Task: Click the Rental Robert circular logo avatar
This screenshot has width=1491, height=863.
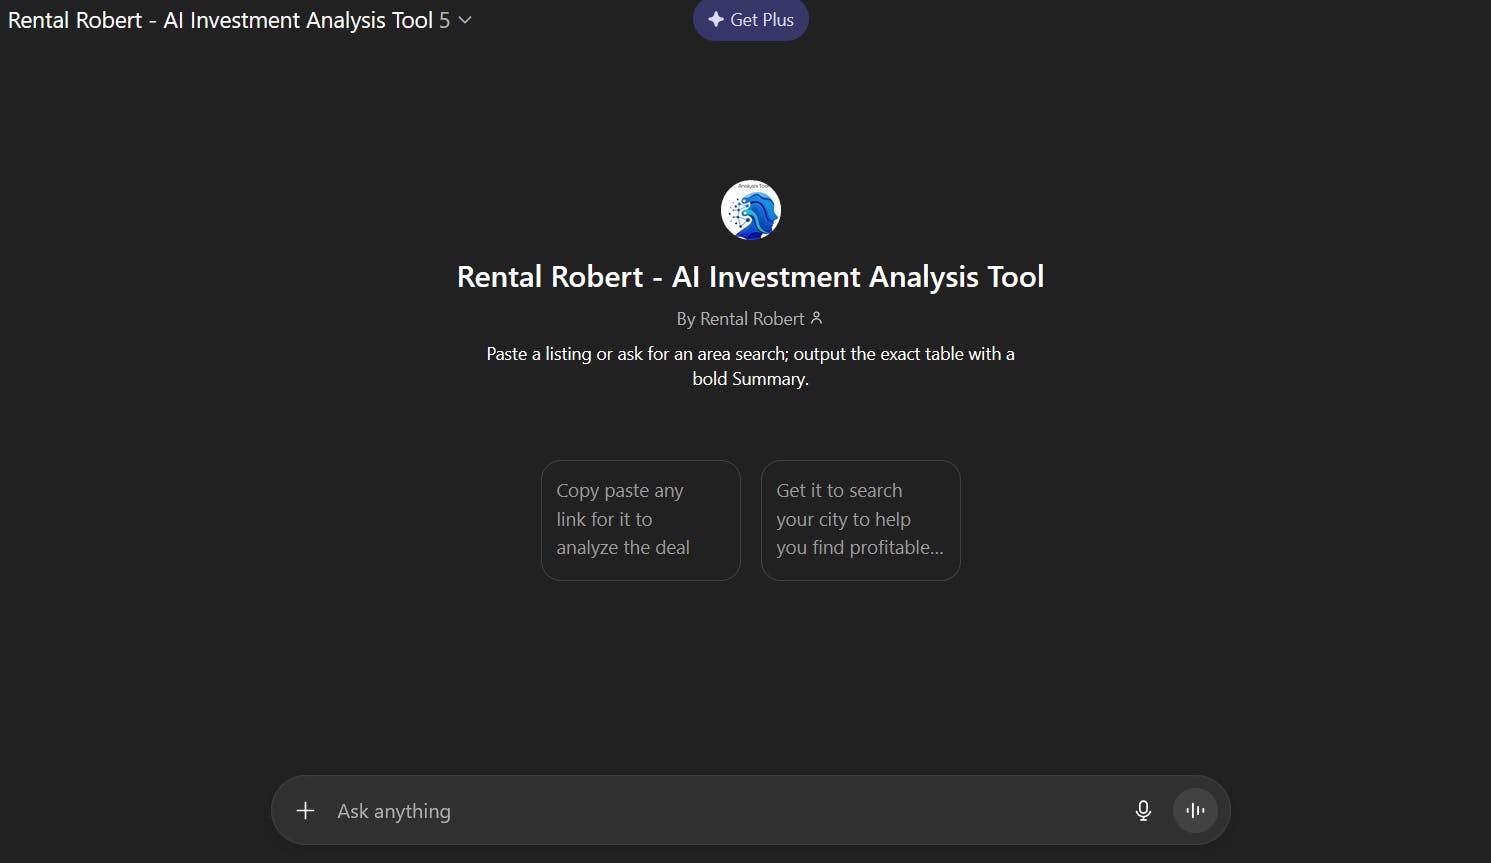Action: 750,210
